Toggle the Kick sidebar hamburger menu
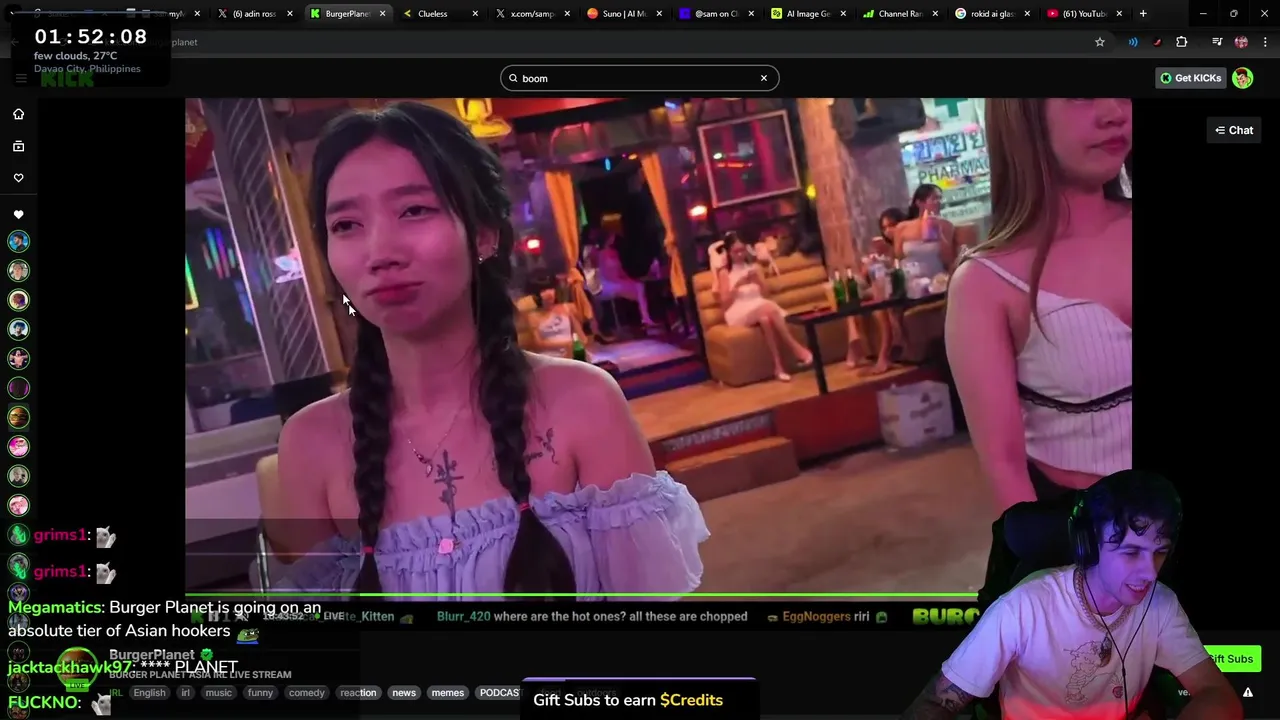 coord(20,78)
